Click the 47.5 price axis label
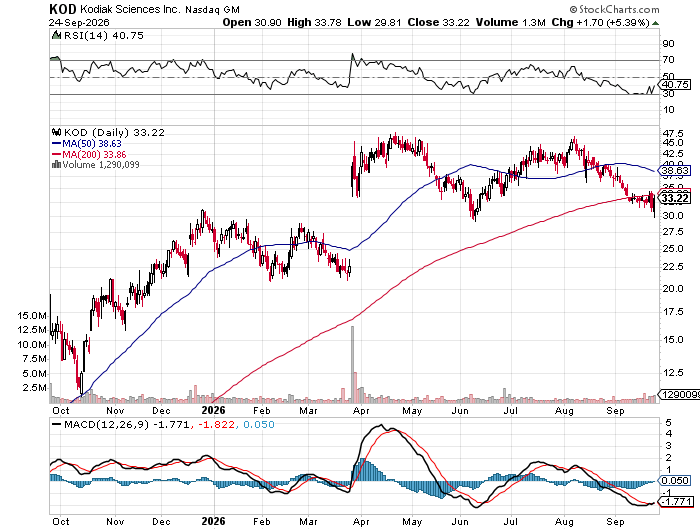 click(674, 133)
